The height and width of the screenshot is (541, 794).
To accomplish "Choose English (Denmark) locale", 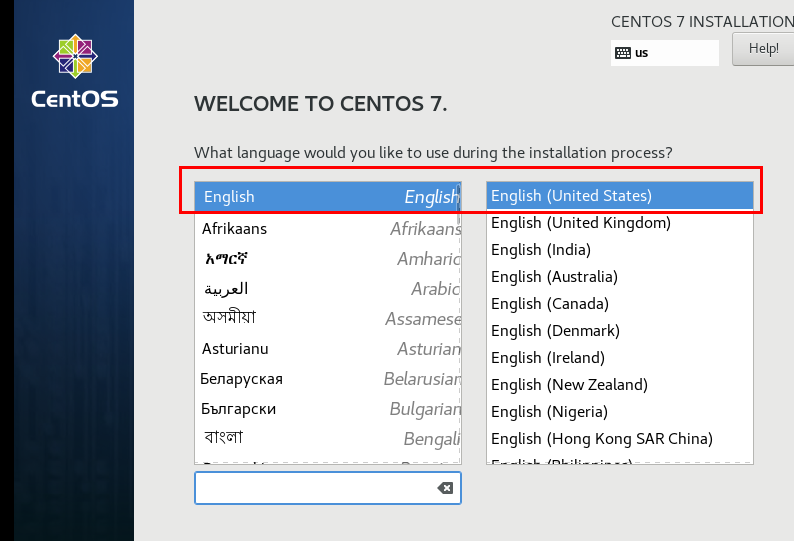I will click(x=620, y=331).
